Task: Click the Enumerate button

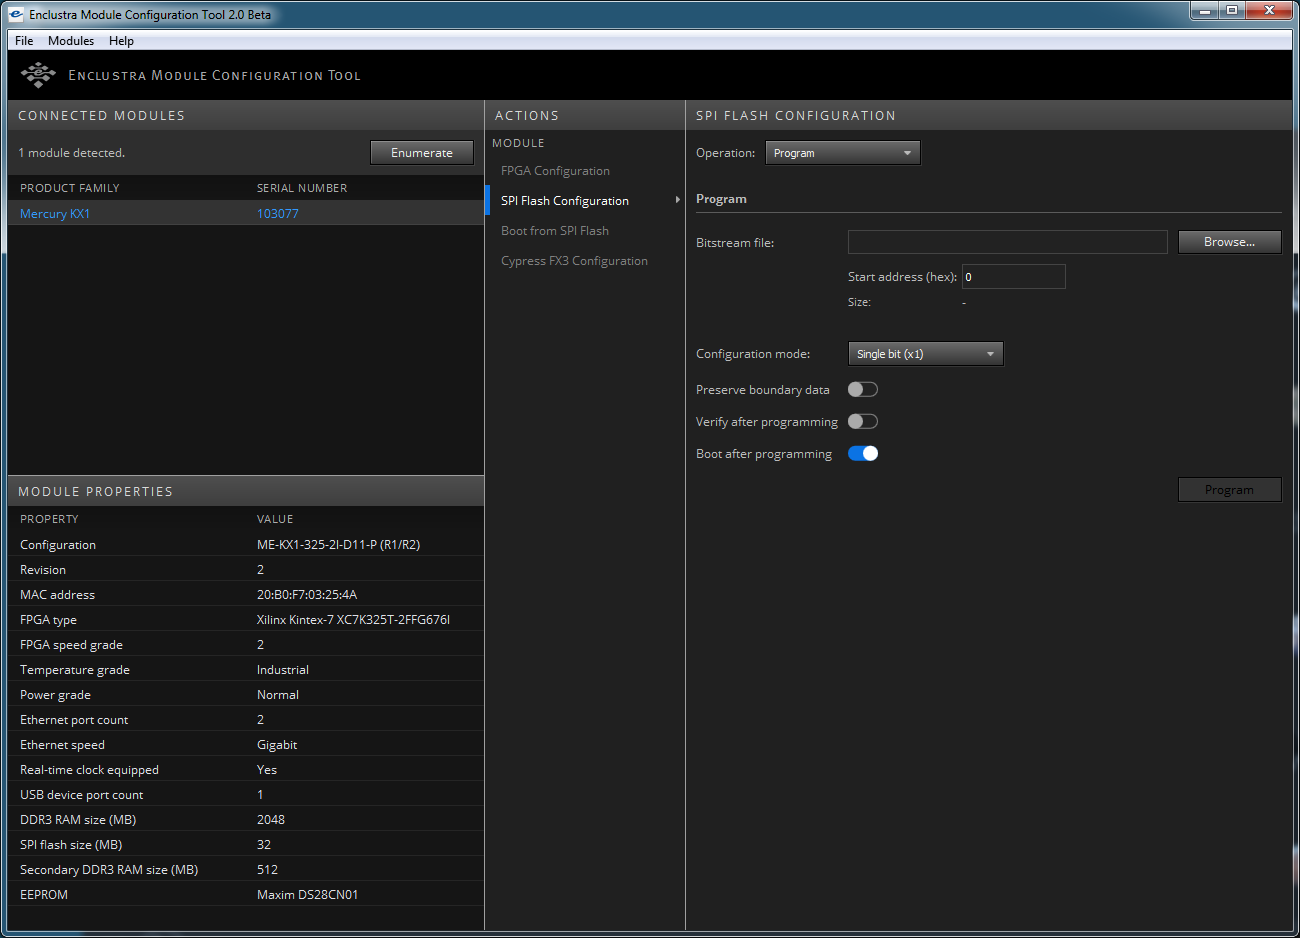Action: pyautogui.click(x=422, y=153)
